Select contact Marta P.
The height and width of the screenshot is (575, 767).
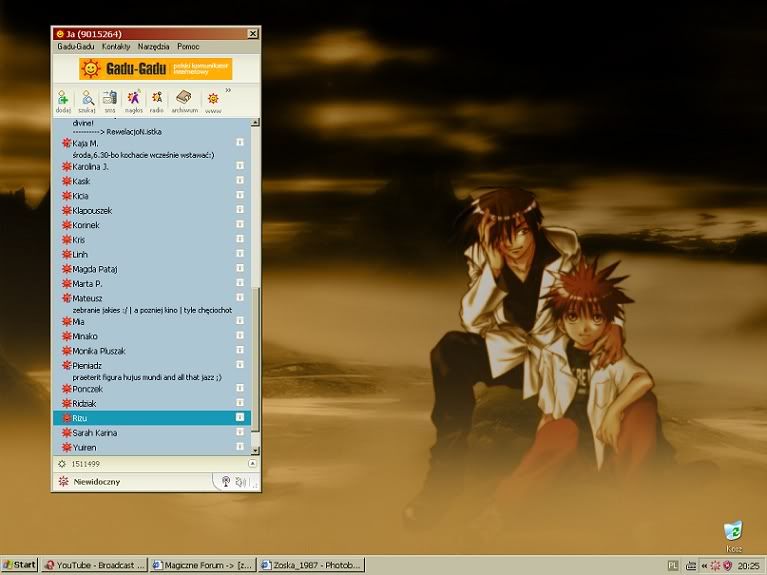tap(87, 284)
